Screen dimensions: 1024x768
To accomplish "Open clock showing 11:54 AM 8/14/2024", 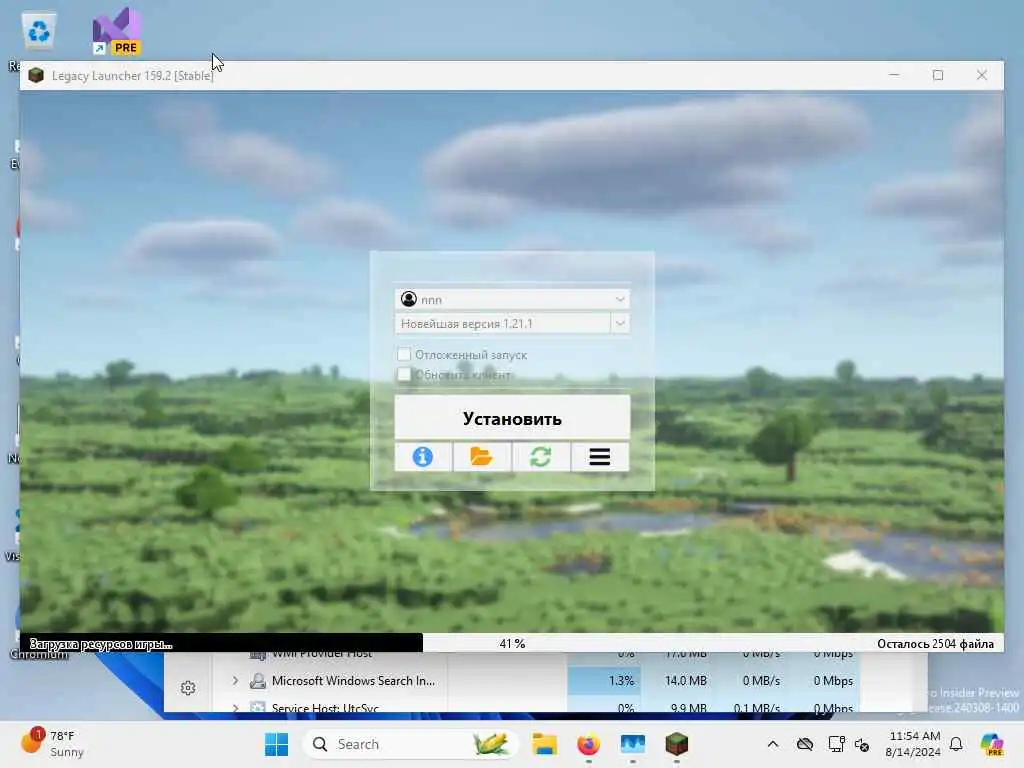I will click(x=912, y=744).
